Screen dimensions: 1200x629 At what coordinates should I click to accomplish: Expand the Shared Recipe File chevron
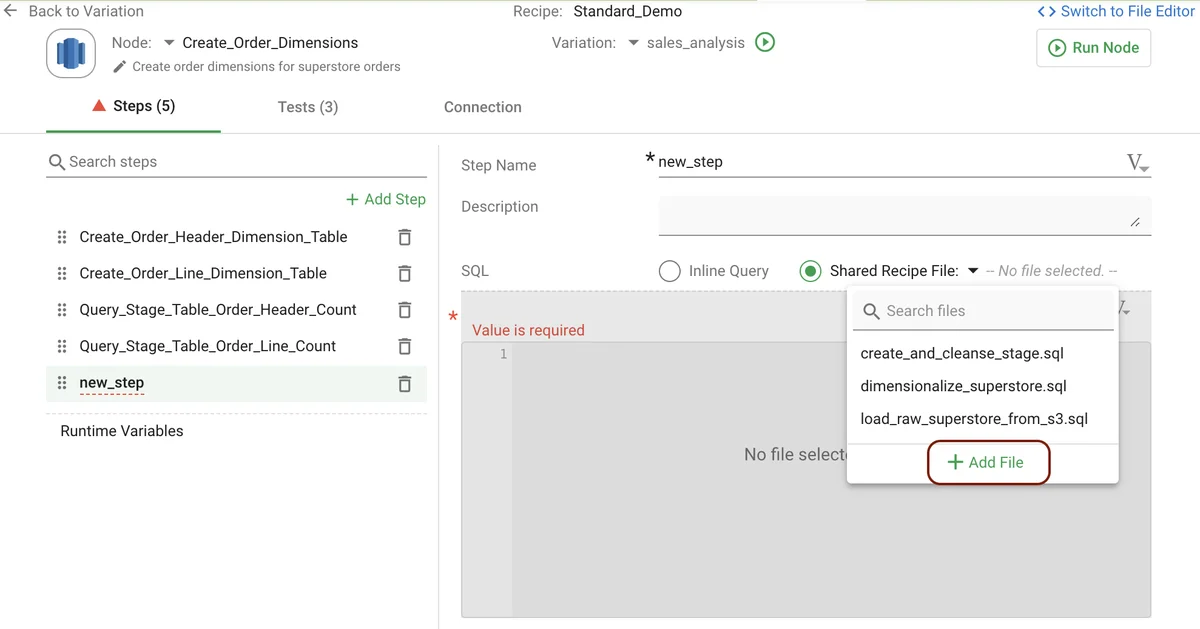point(973,270)
